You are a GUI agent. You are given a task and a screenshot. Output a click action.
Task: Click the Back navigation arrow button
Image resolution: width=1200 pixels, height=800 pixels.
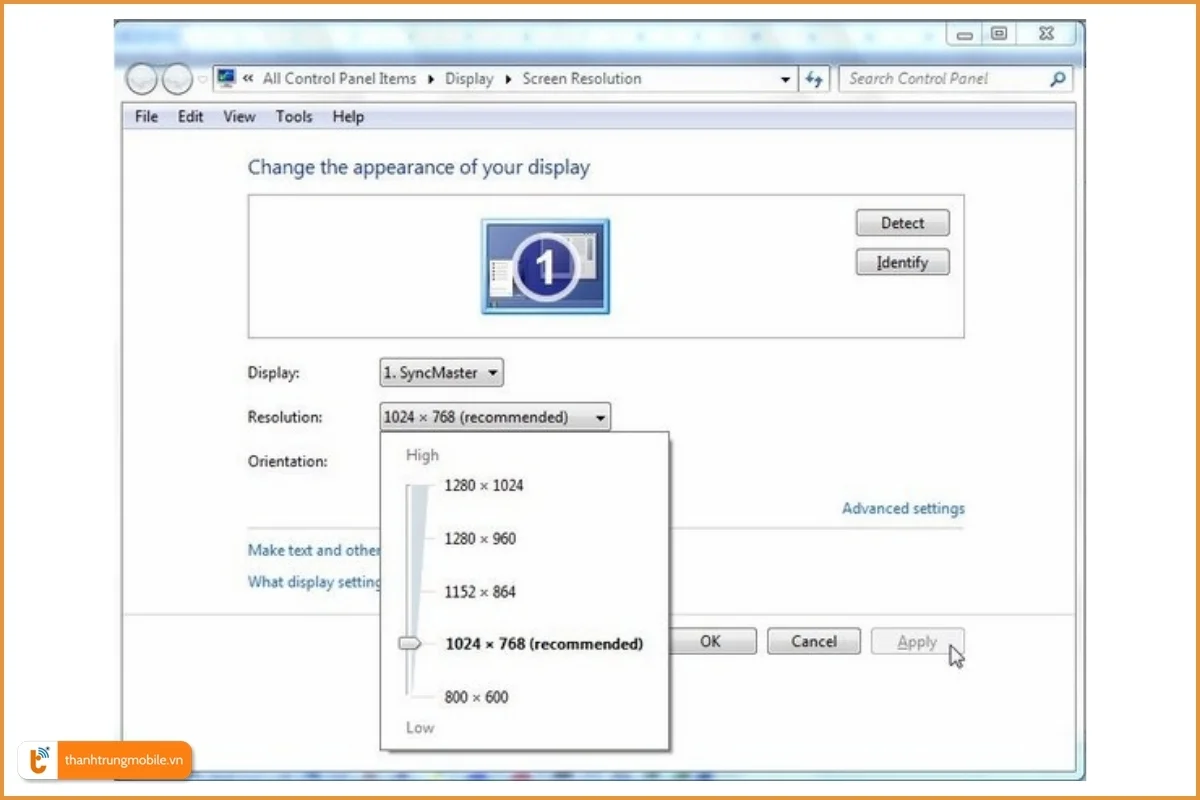coord(142,79)
